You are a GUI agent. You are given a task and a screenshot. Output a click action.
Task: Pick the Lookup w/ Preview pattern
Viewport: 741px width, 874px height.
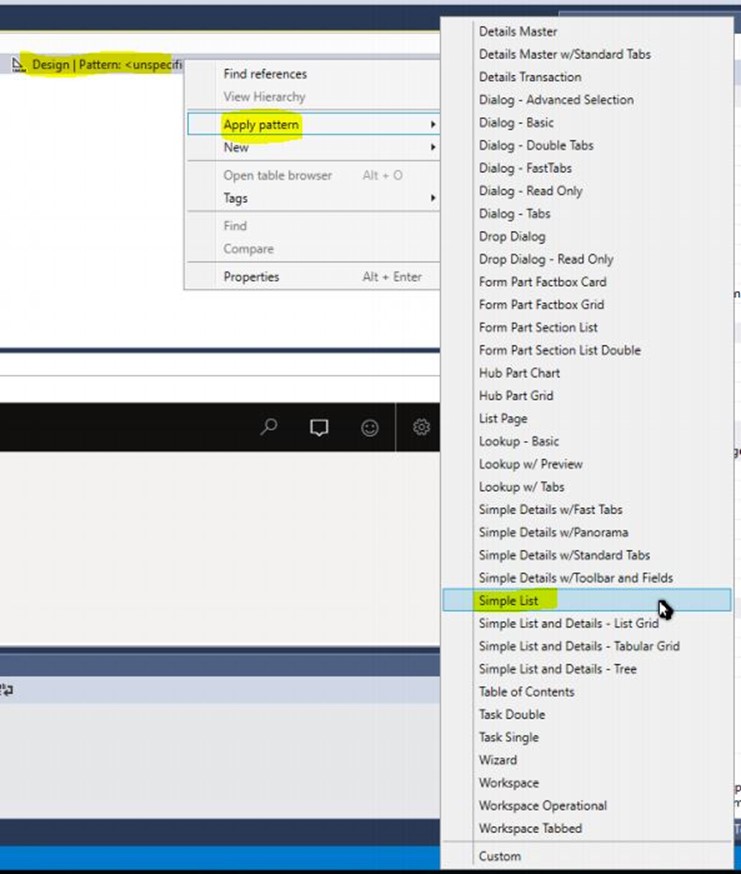[531, 464]
